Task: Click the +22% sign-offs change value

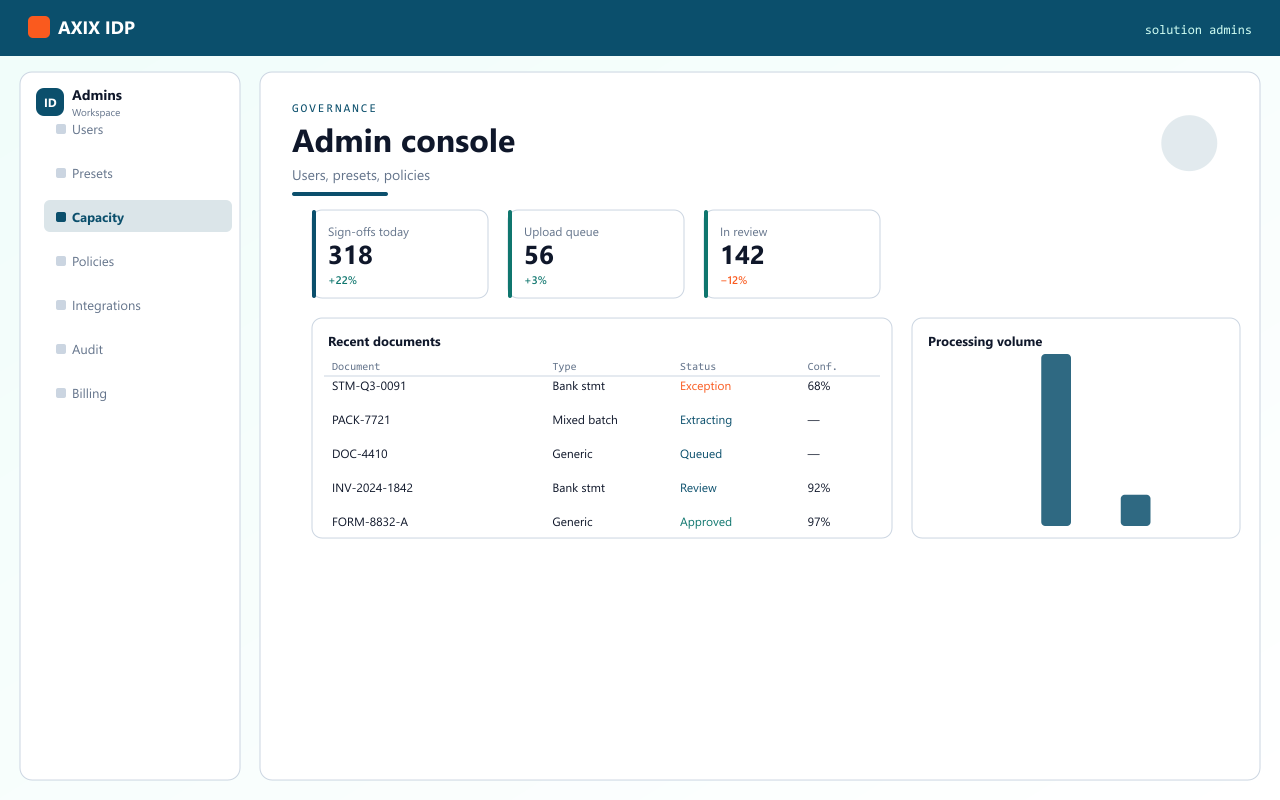Action: coord(342,280)
